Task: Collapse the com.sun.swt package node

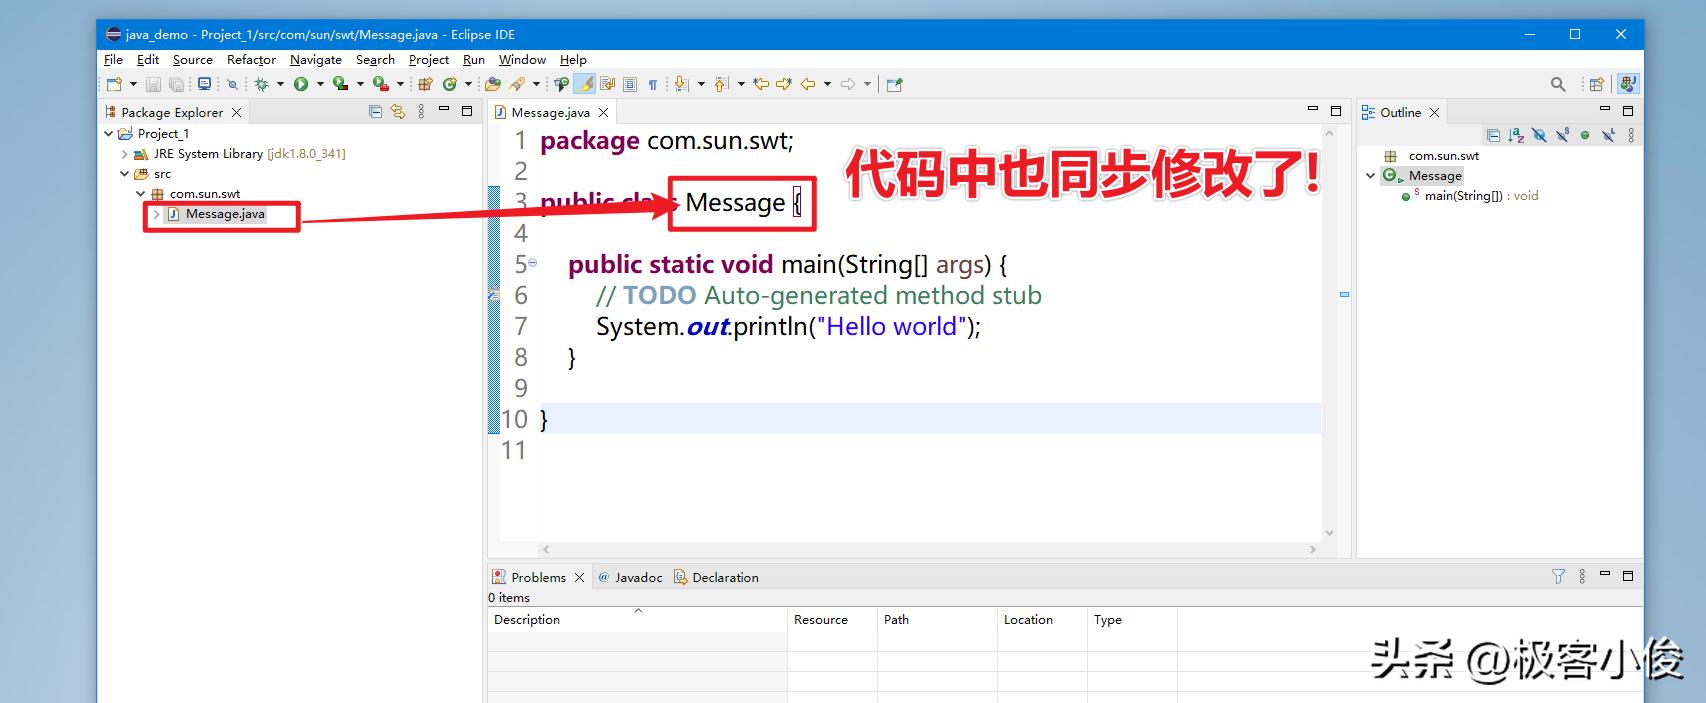Action: pos(141,194)
